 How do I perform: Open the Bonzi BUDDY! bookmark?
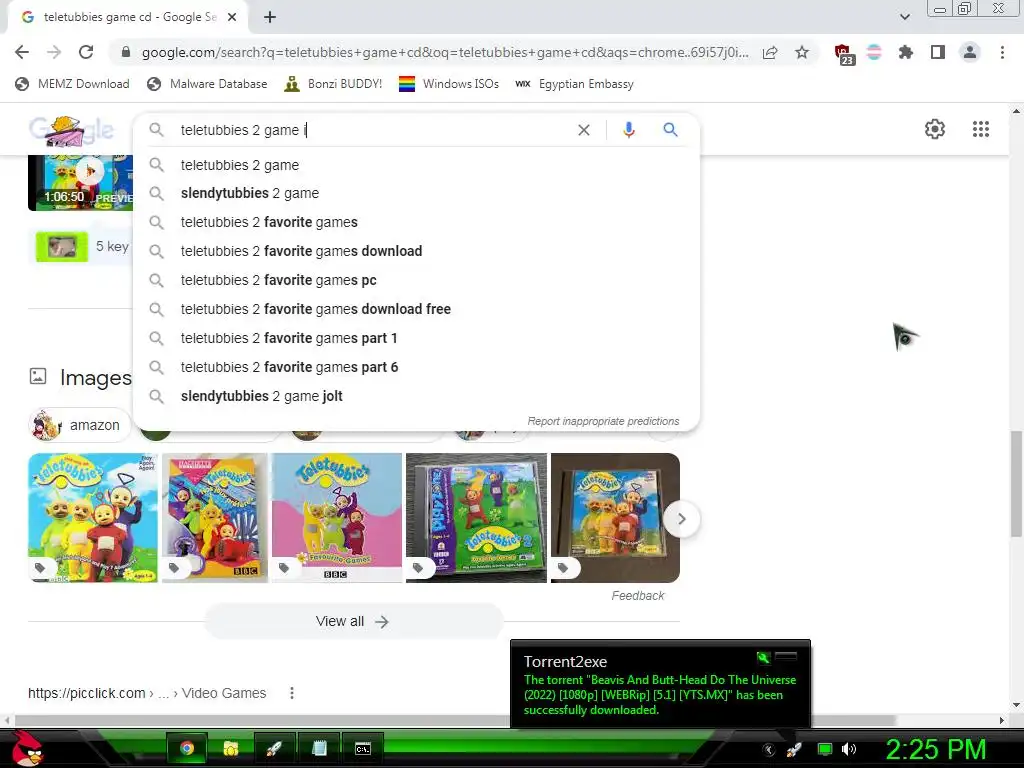(x=333, y=84)
